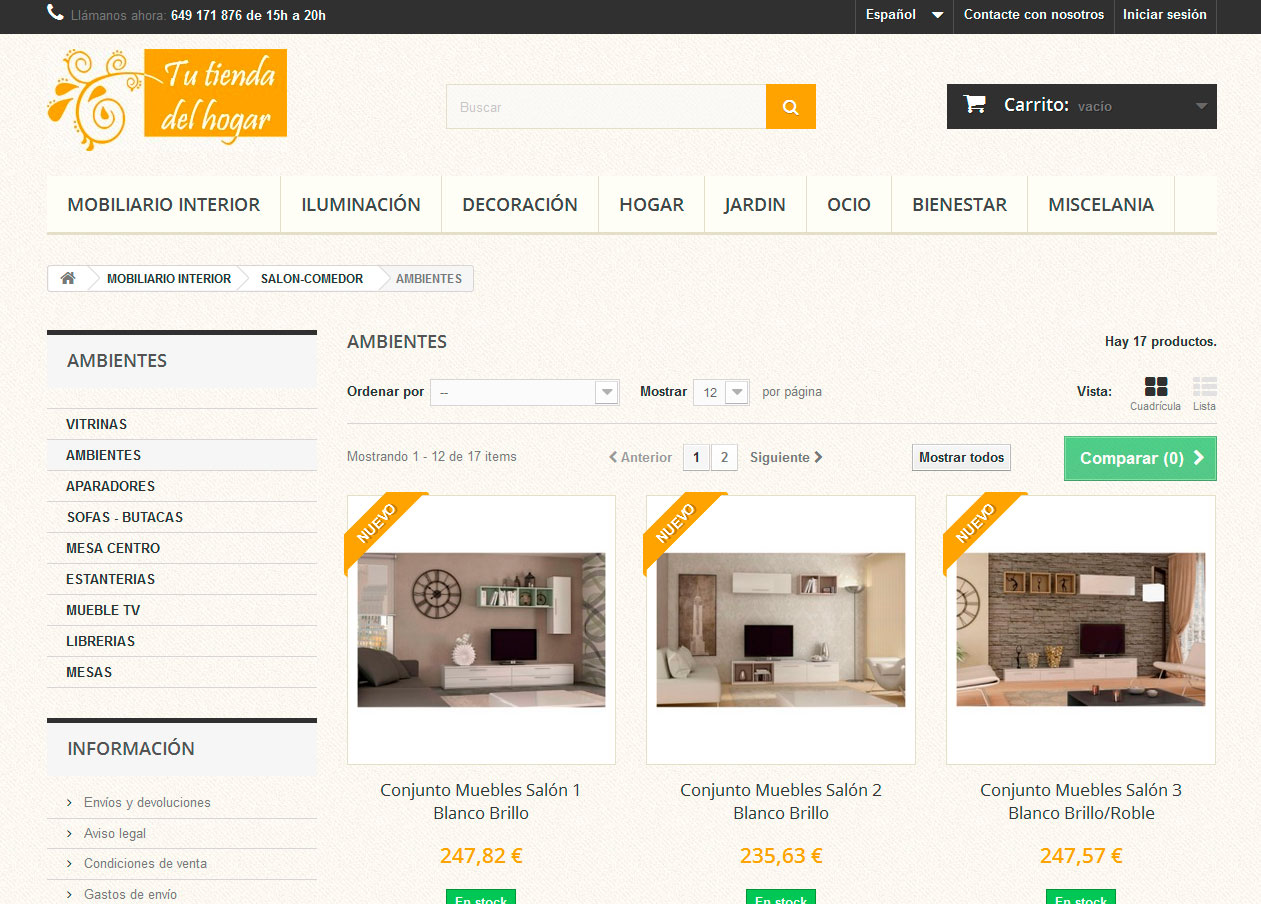Image resolution: width=1261 pixels, height=904 pixels.
Task: Open the OCIO menu
Action: (849, 205)
